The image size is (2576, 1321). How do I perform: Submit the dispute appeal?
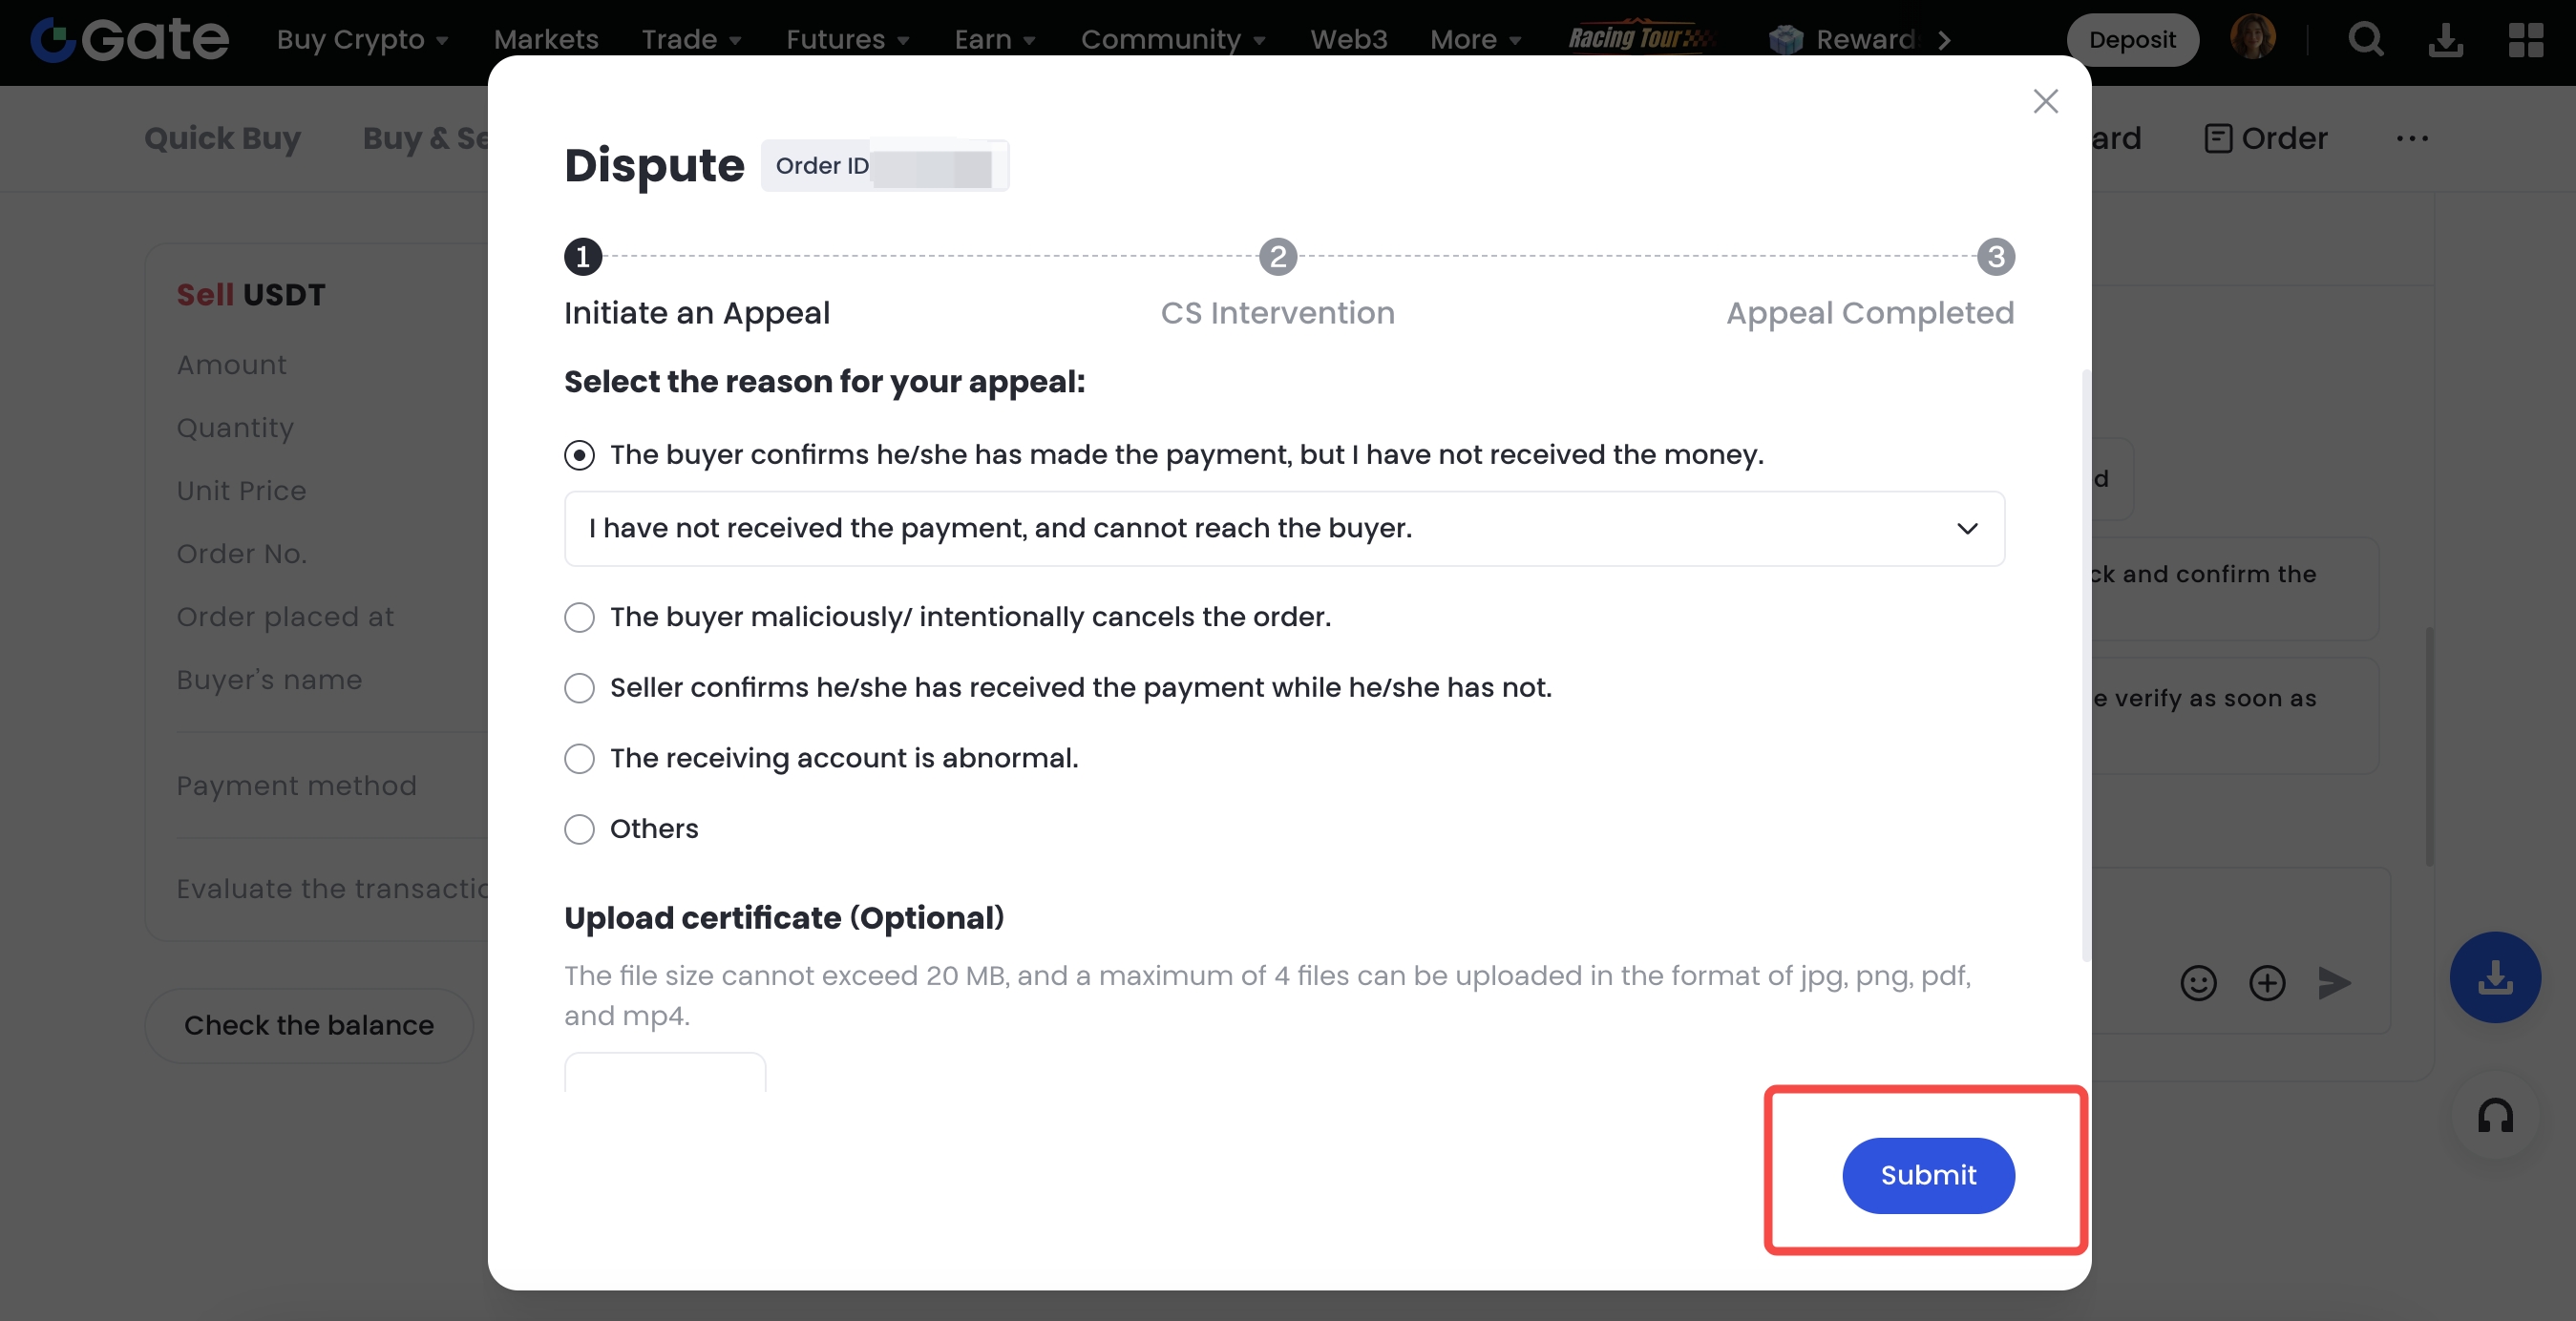pyautogui.click(x=1927, y=1176)
